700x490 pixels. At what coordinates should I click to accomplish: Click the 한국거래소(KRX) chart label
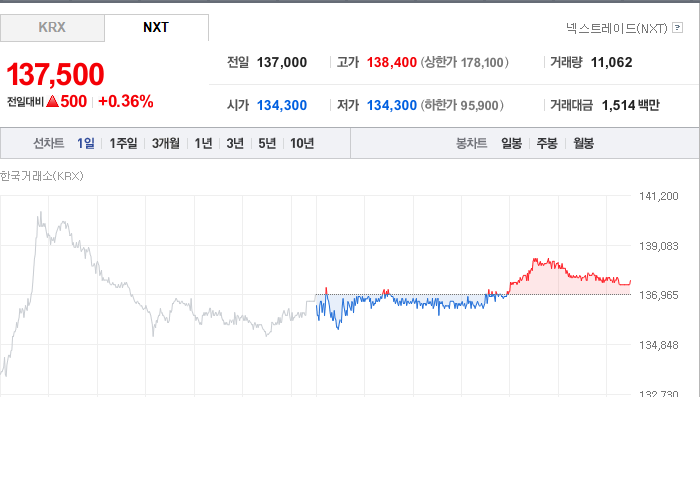42,176
